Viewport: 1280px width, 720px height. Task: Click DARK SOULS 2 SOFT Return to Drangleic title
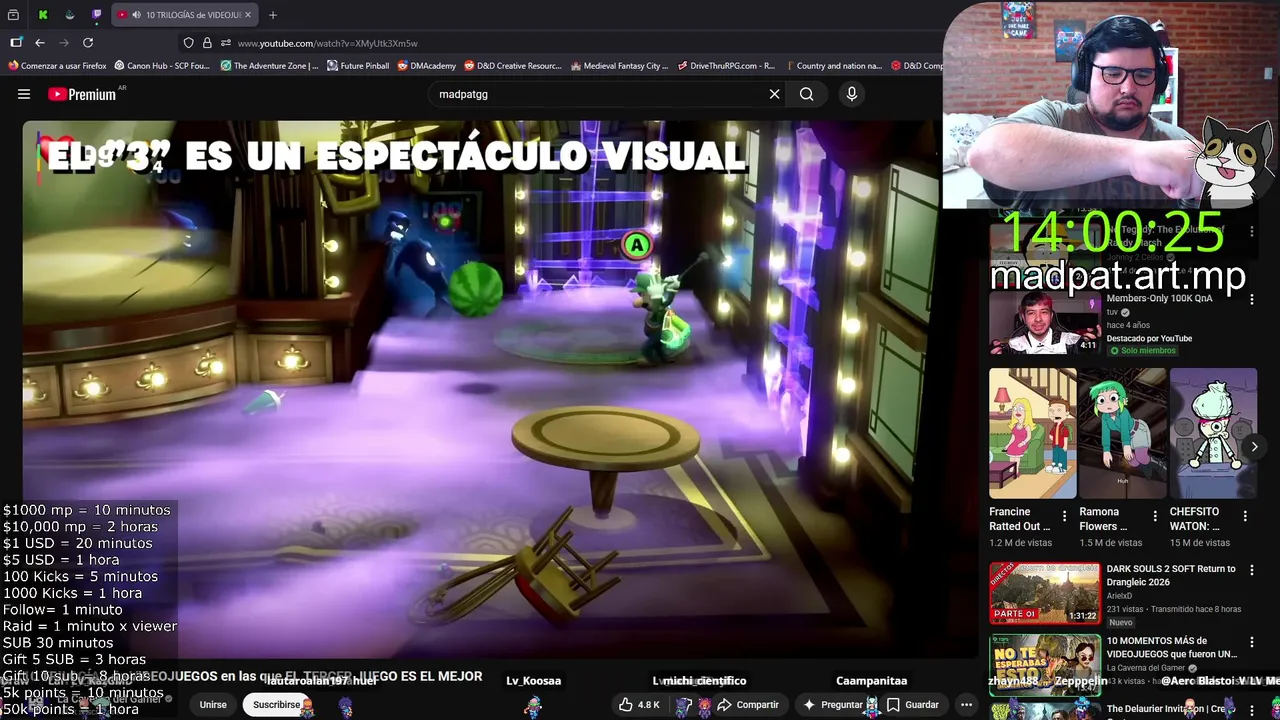pos(1171,575)
